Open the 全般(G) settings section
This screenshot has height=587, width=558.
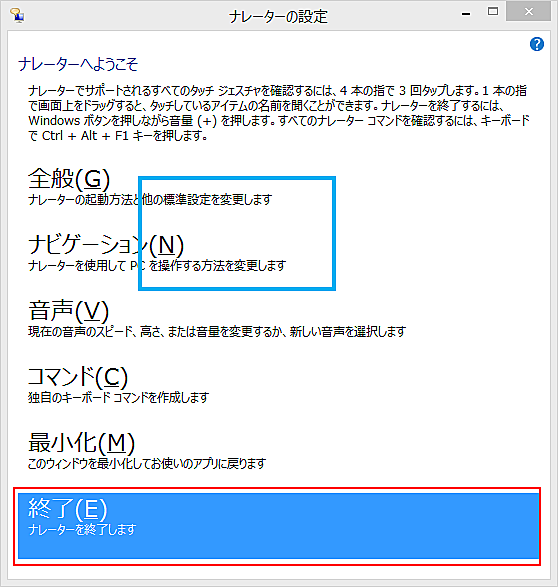coord(69,179)
